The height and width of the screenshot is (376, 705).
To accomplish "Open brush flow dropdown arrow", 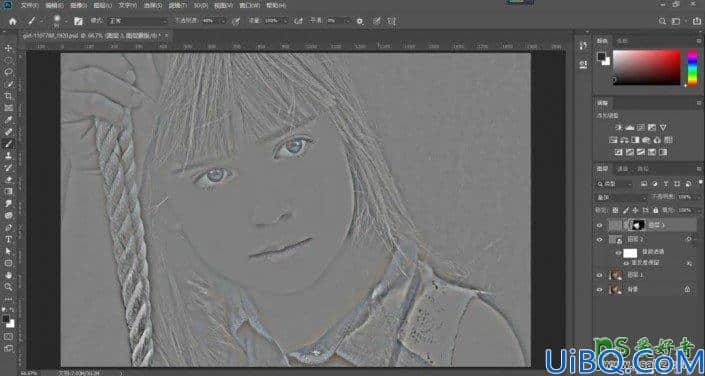I will [286, 21].
